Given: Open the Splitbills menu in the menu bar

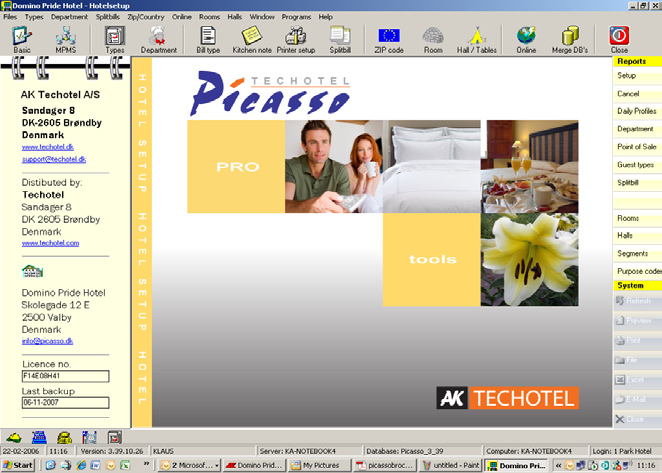Looking at the screenshot, I should click(x=108, y=17).
